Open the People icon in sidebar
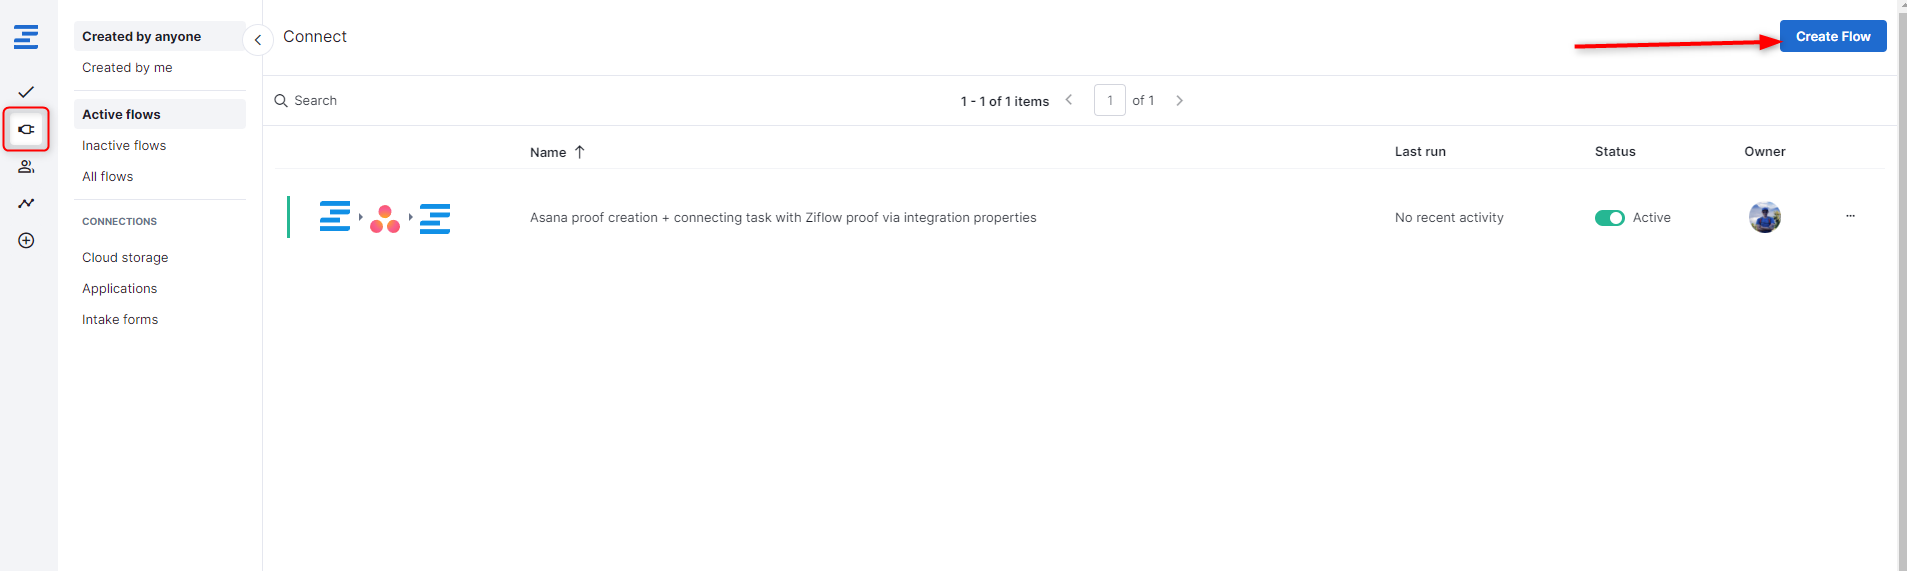 pyautogui.click(x=26, y=167)
